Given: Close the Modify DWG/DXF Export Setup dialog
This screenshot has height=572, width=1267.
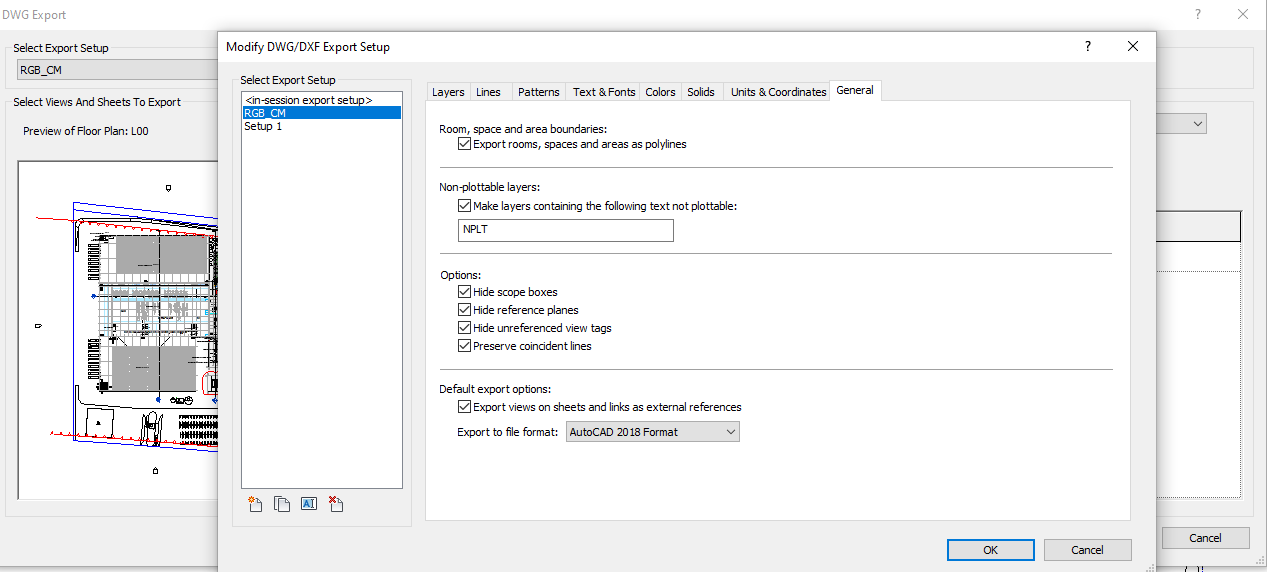Looking at the screenshot, I should click(x=1133, y=47).
